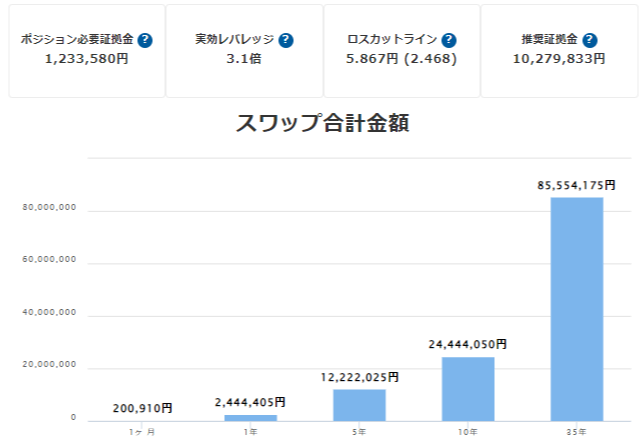
Task: Click the 85,554,175円 data label
Action: pyautogui.click(x=577, y=186)
